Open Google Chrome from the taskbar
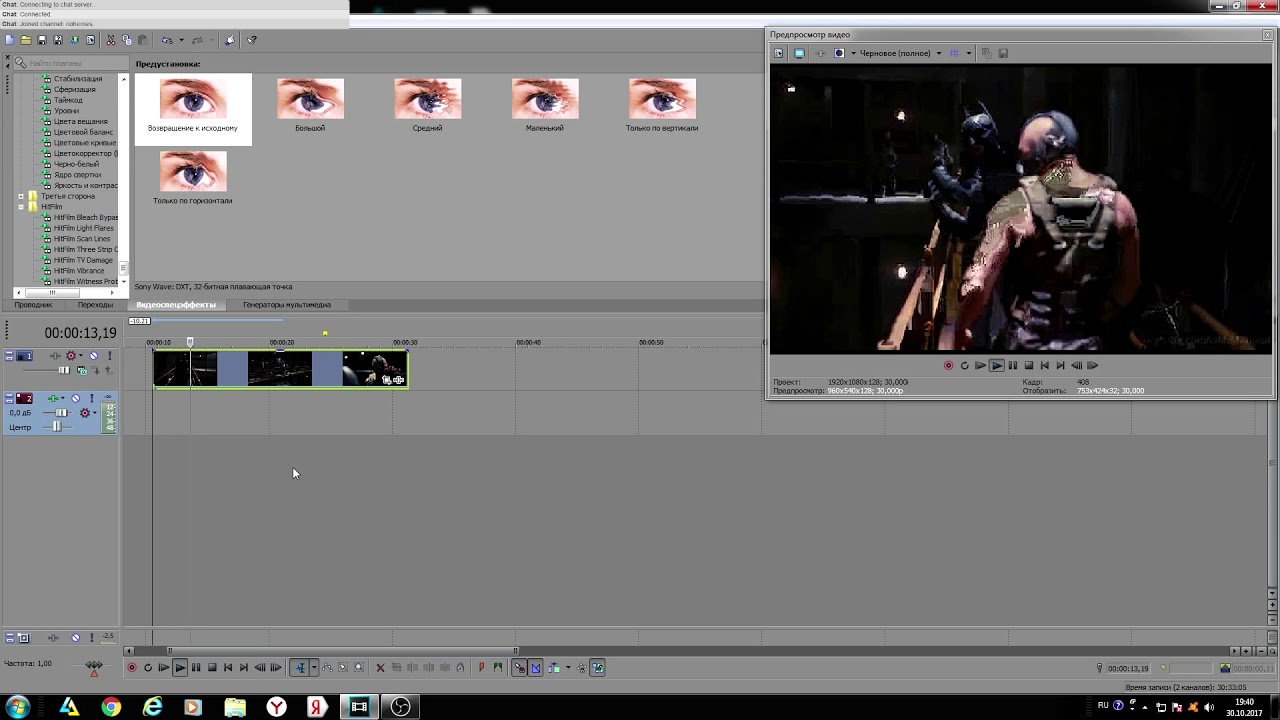The height and width of the screenshot is (720, 1280). point(111,707)
